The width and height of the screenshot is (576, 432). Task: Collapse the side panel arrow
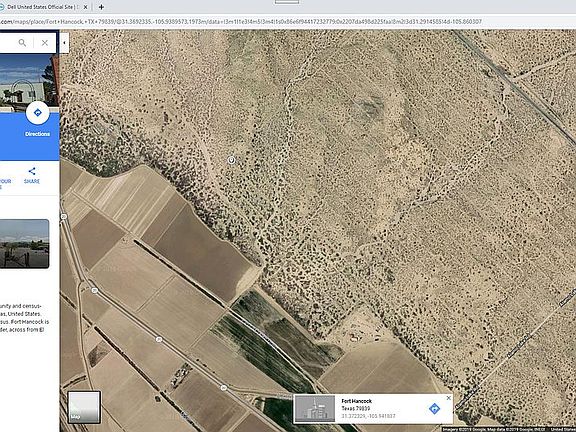(x=64, y=43)
